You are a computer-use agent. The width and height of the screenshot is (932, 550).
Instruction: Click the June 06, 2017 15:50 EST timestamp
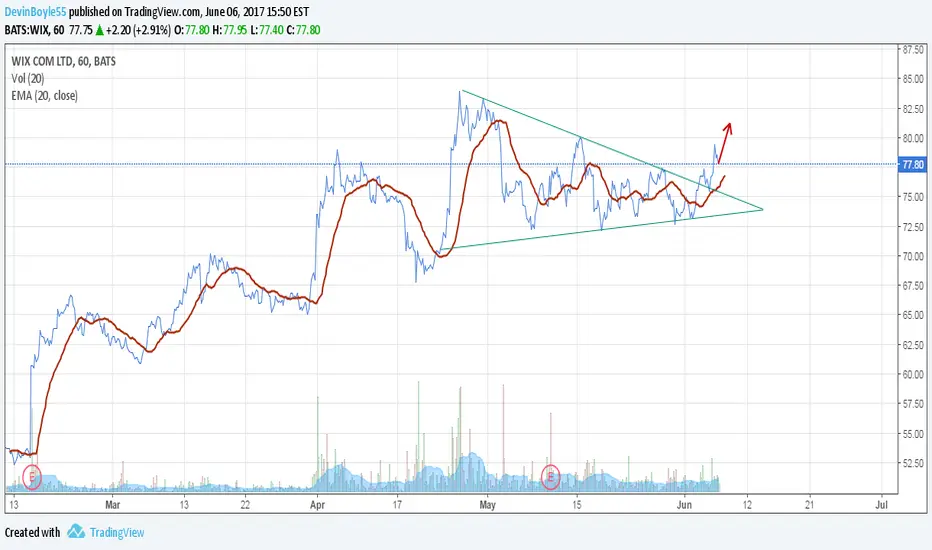click(257, 12)
